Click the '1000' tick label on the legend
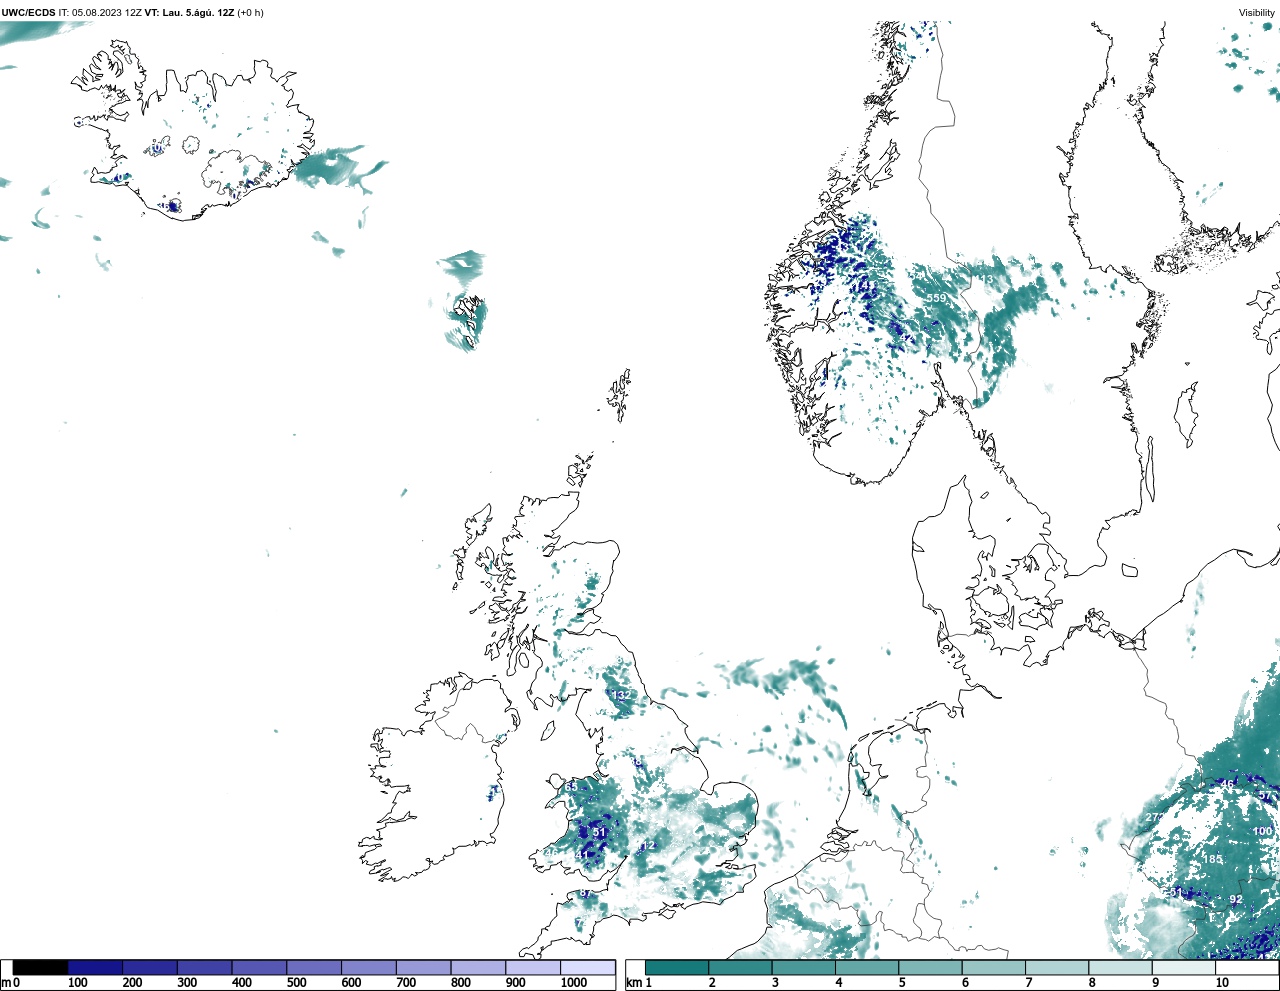This screenshot has width=1280, height=991. click(x=574, y=983)
